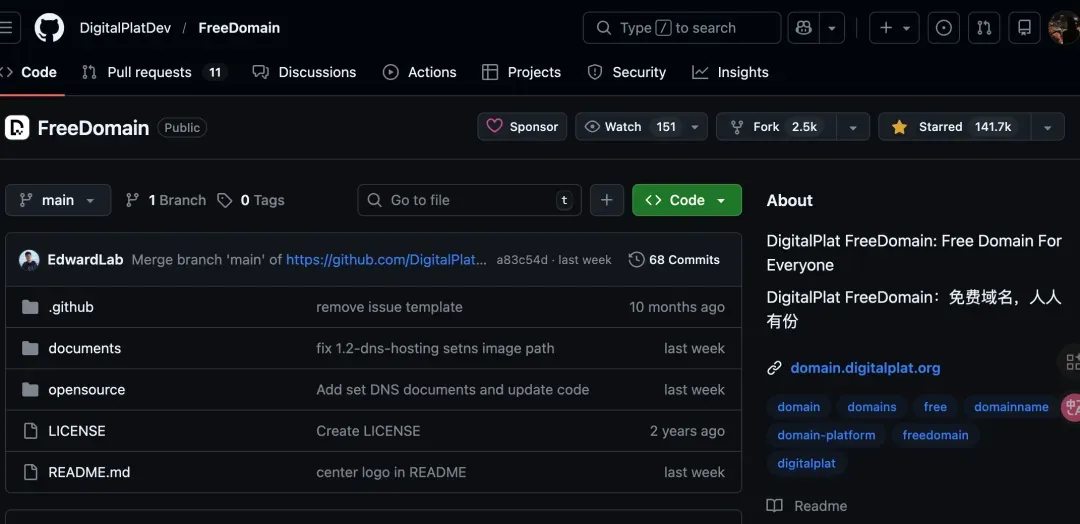Click the pink translation extension badge
1080x524 pixels.
[x=1071, y=408]
